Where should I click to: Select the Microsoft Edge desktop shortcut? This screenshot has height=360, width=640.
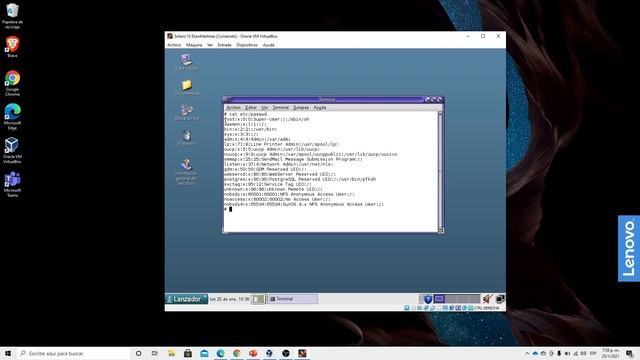pyautogui.click(x=12, y=117)
